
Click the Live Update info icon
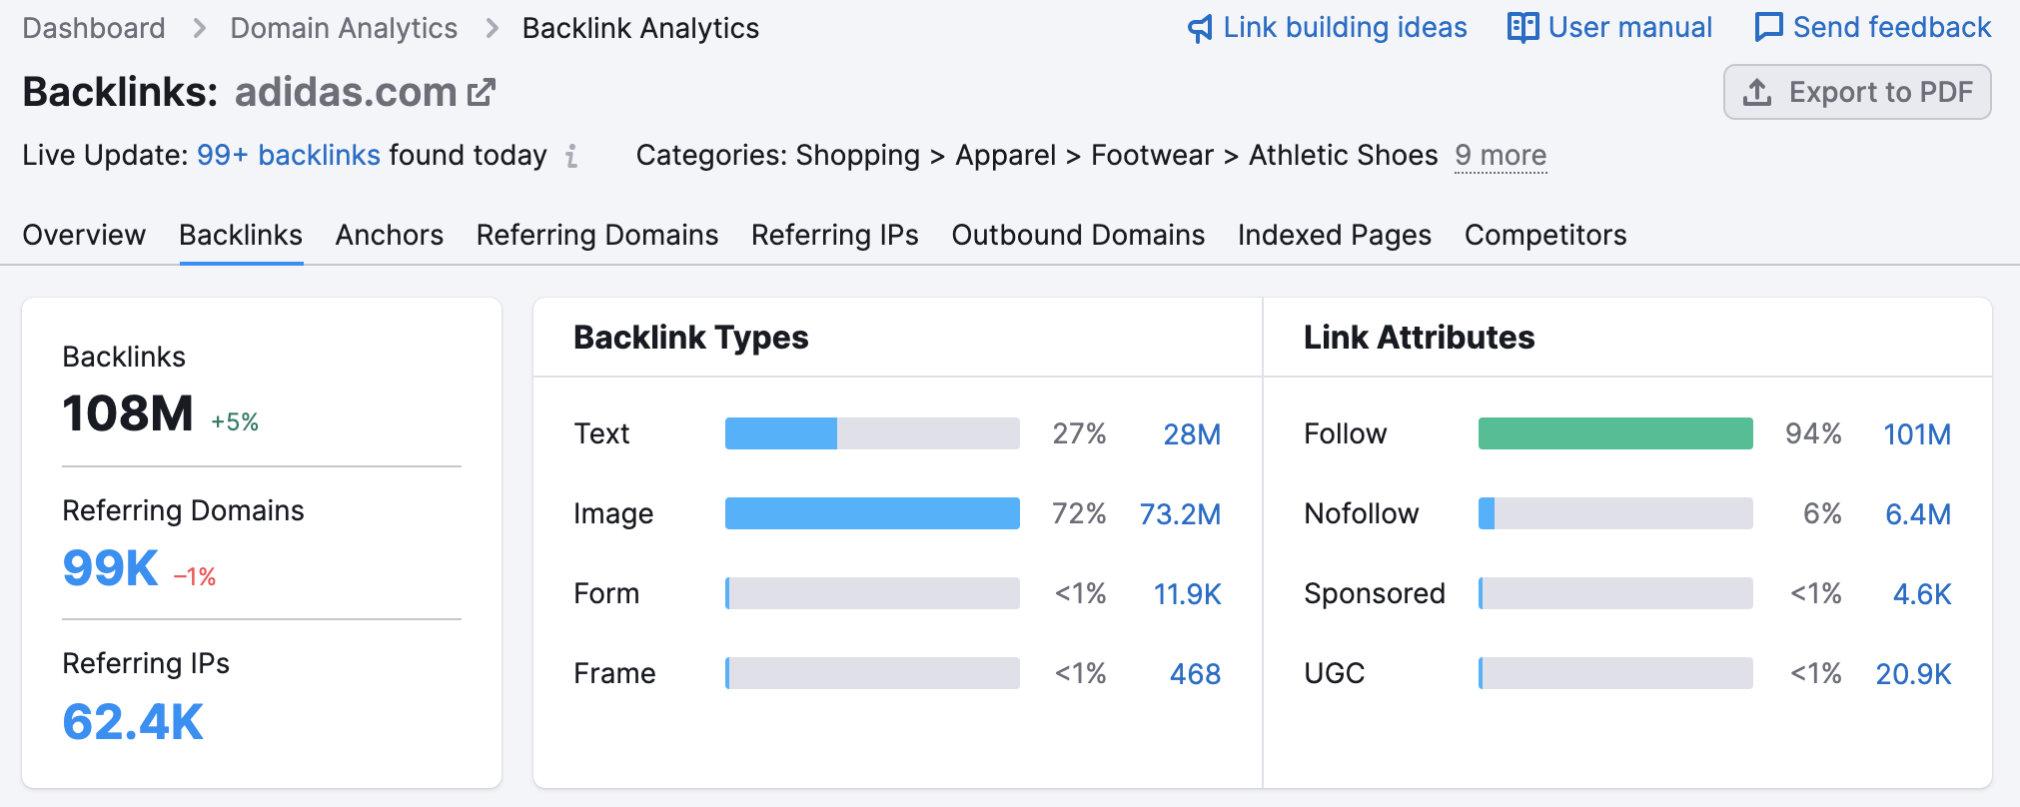point(571,156)
